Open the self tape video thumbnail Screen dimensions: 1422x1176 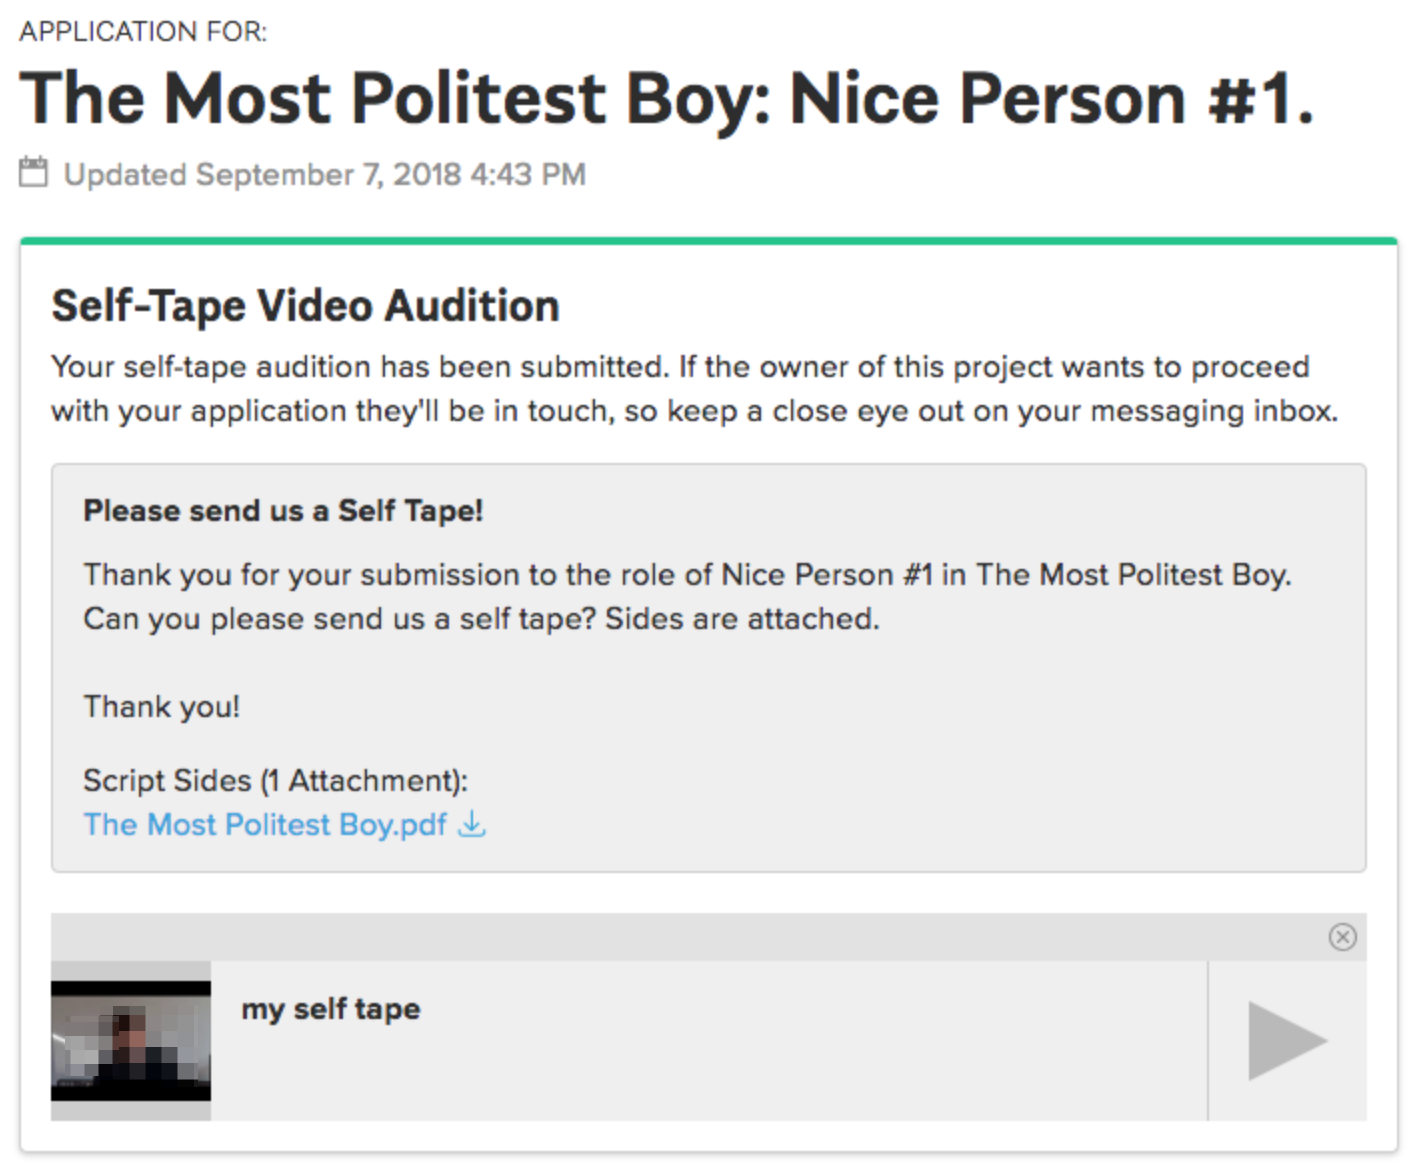pyautogui.click(x=131, y=1041)
